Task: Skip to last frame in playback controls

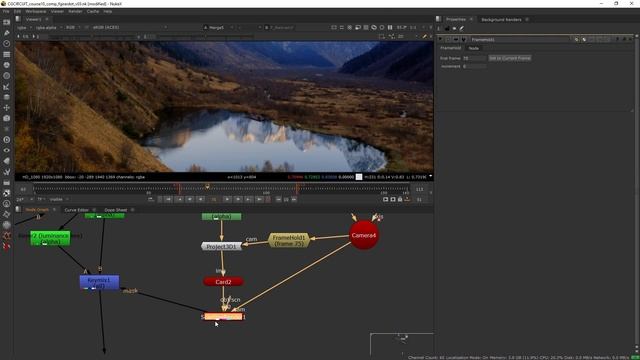Action: pos(259,199)
